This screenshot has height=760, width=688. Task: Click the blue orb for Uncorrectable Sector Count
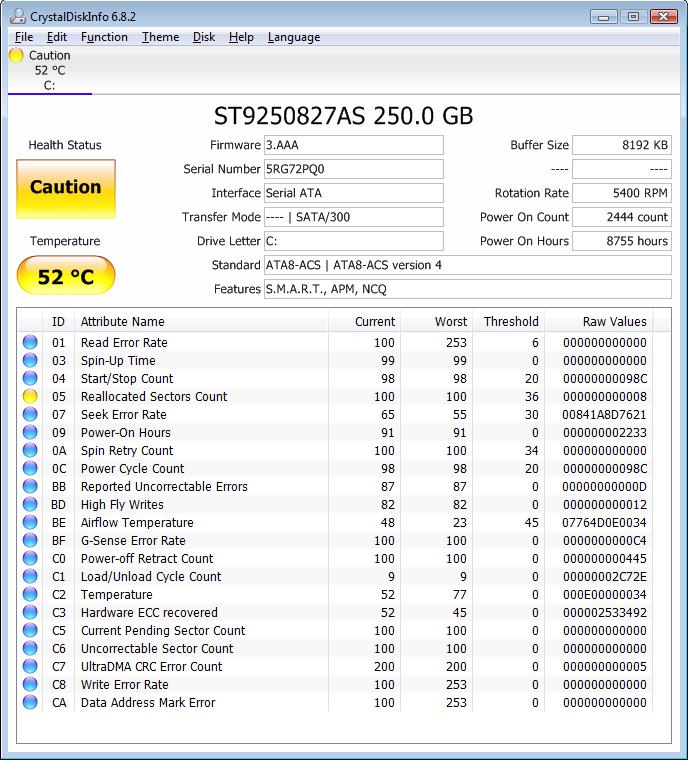coord(30,648)
